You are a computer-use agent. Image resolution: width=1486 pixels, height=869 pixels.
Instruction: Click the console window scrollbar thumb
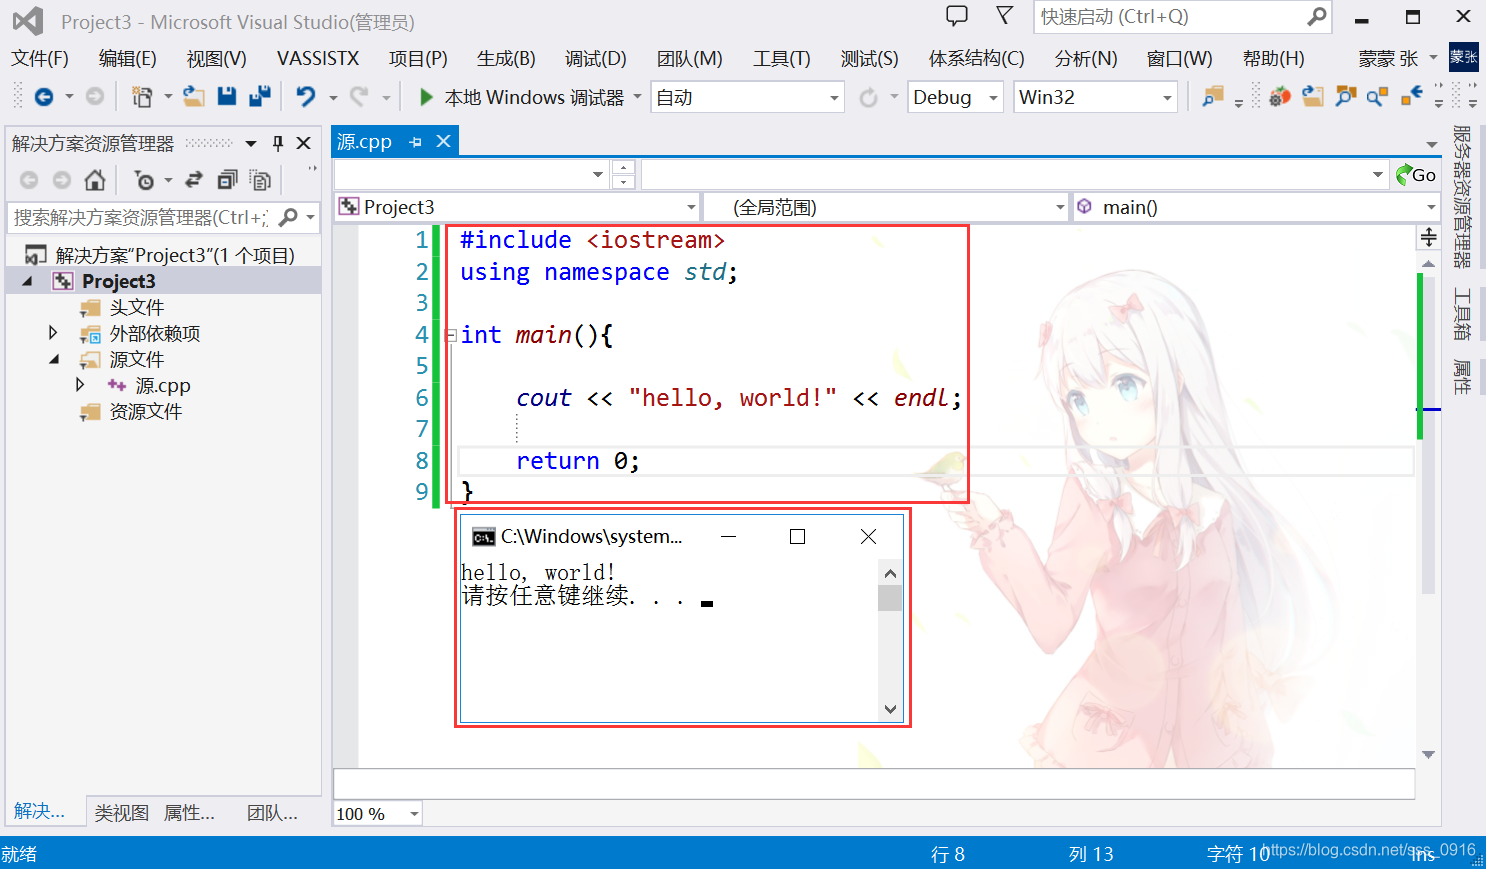click(890, 598)
